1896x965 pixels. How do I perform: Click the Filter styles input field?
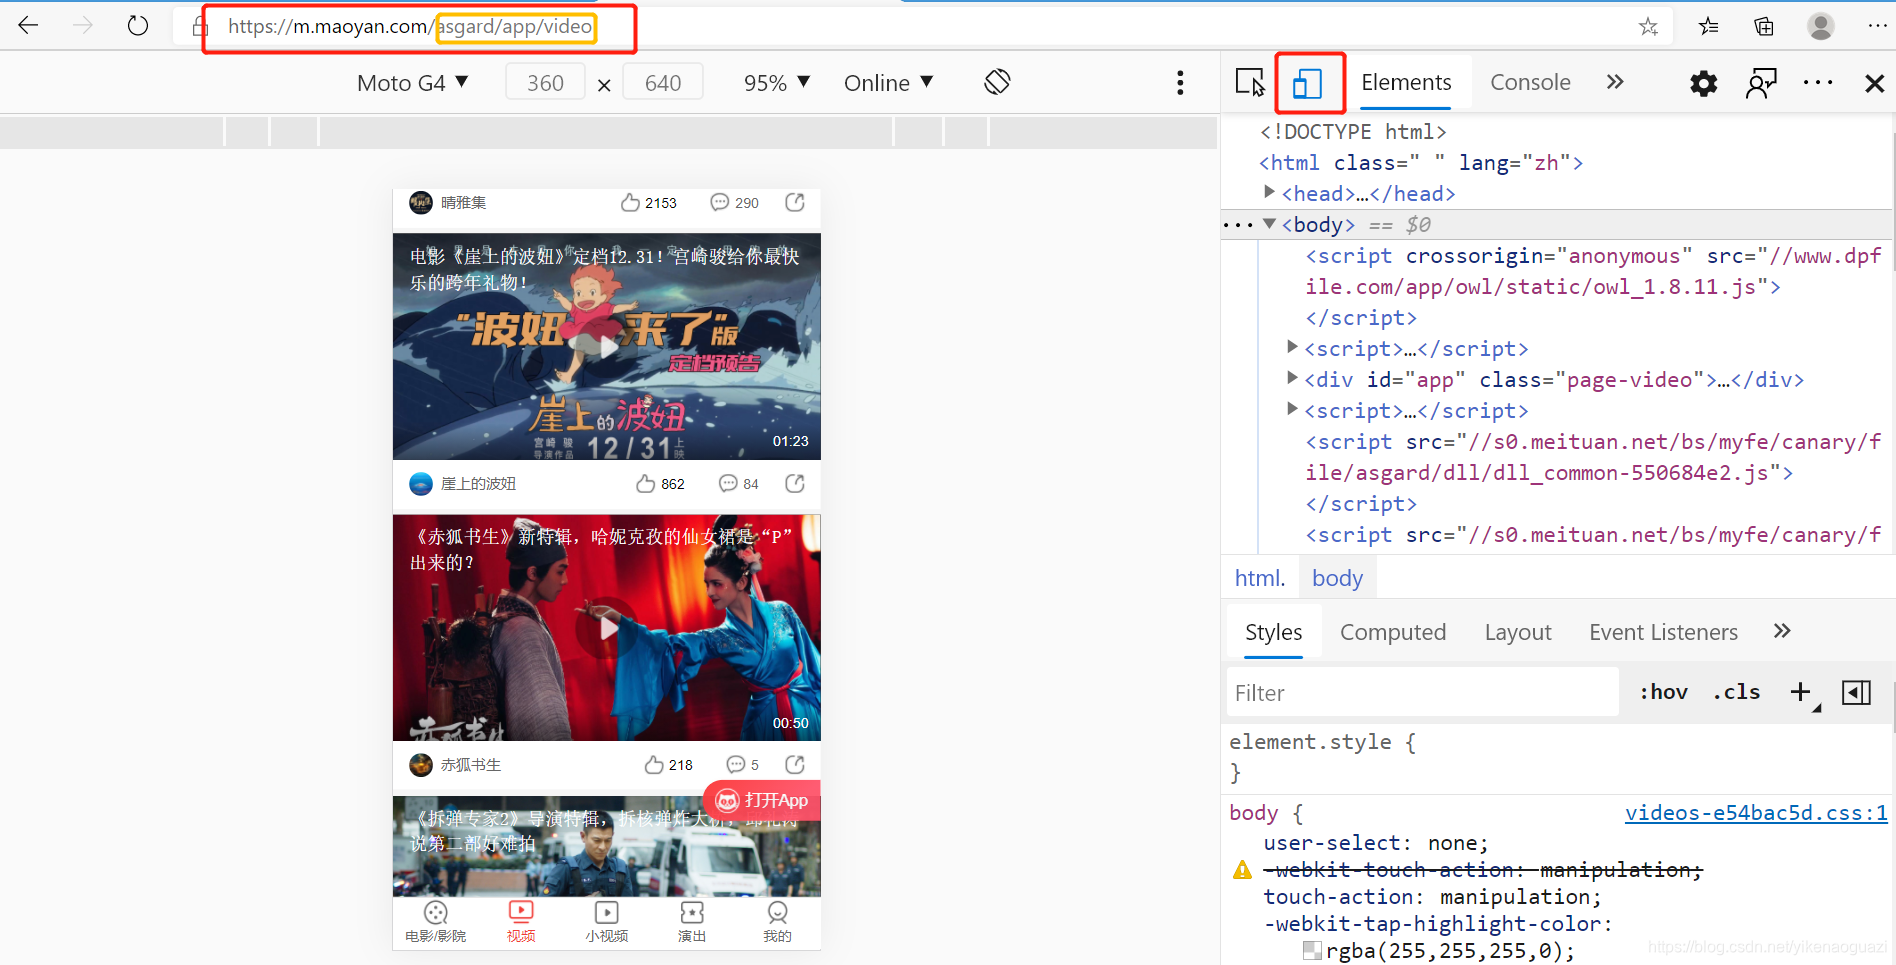click(1422, 692)
